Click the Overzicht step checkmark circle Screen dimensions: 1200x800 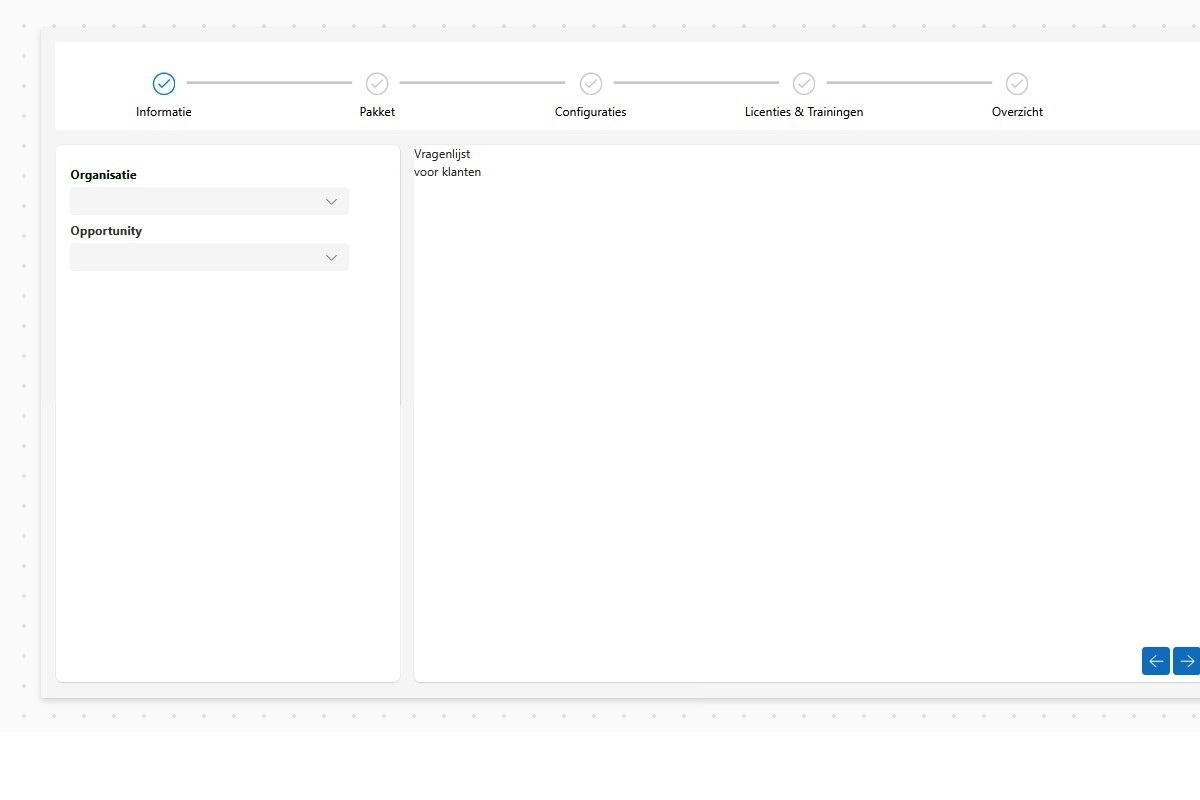point(1017,83)
